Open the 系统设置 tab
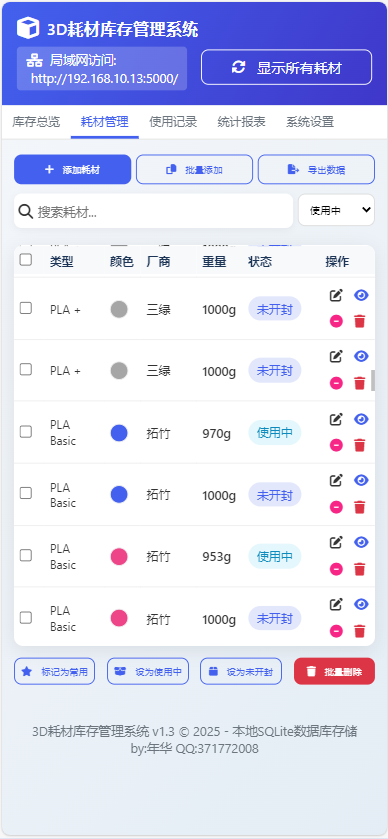388x839 pixels. click(x=310, y=122)
